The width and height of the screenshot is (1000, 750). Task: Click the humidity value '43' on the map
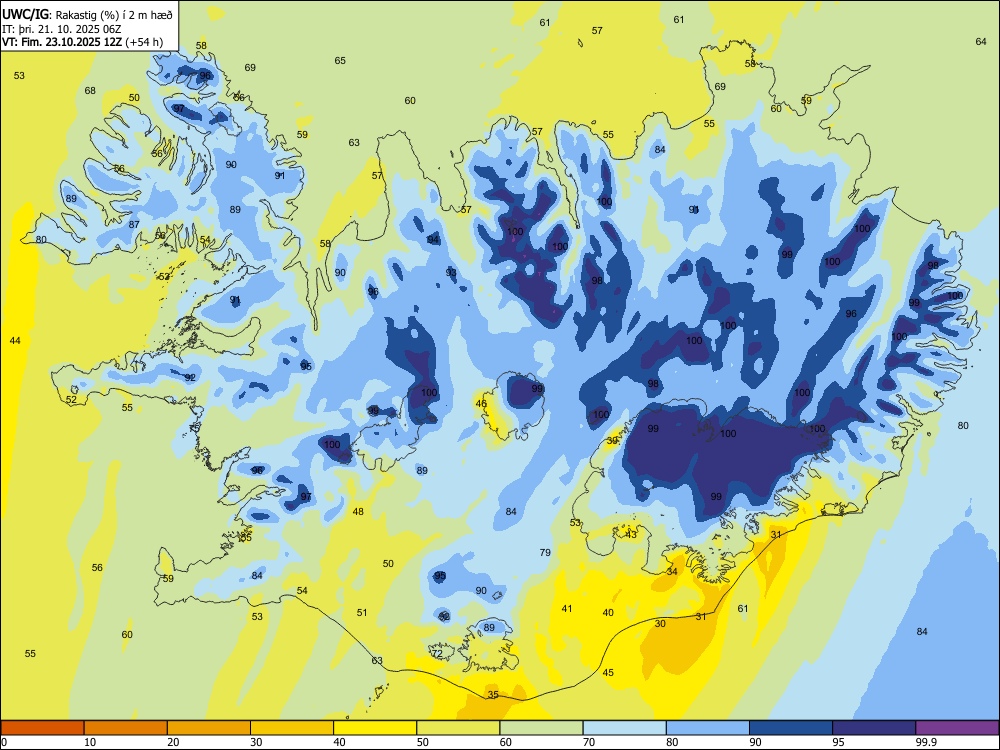[x=631, y=534]
